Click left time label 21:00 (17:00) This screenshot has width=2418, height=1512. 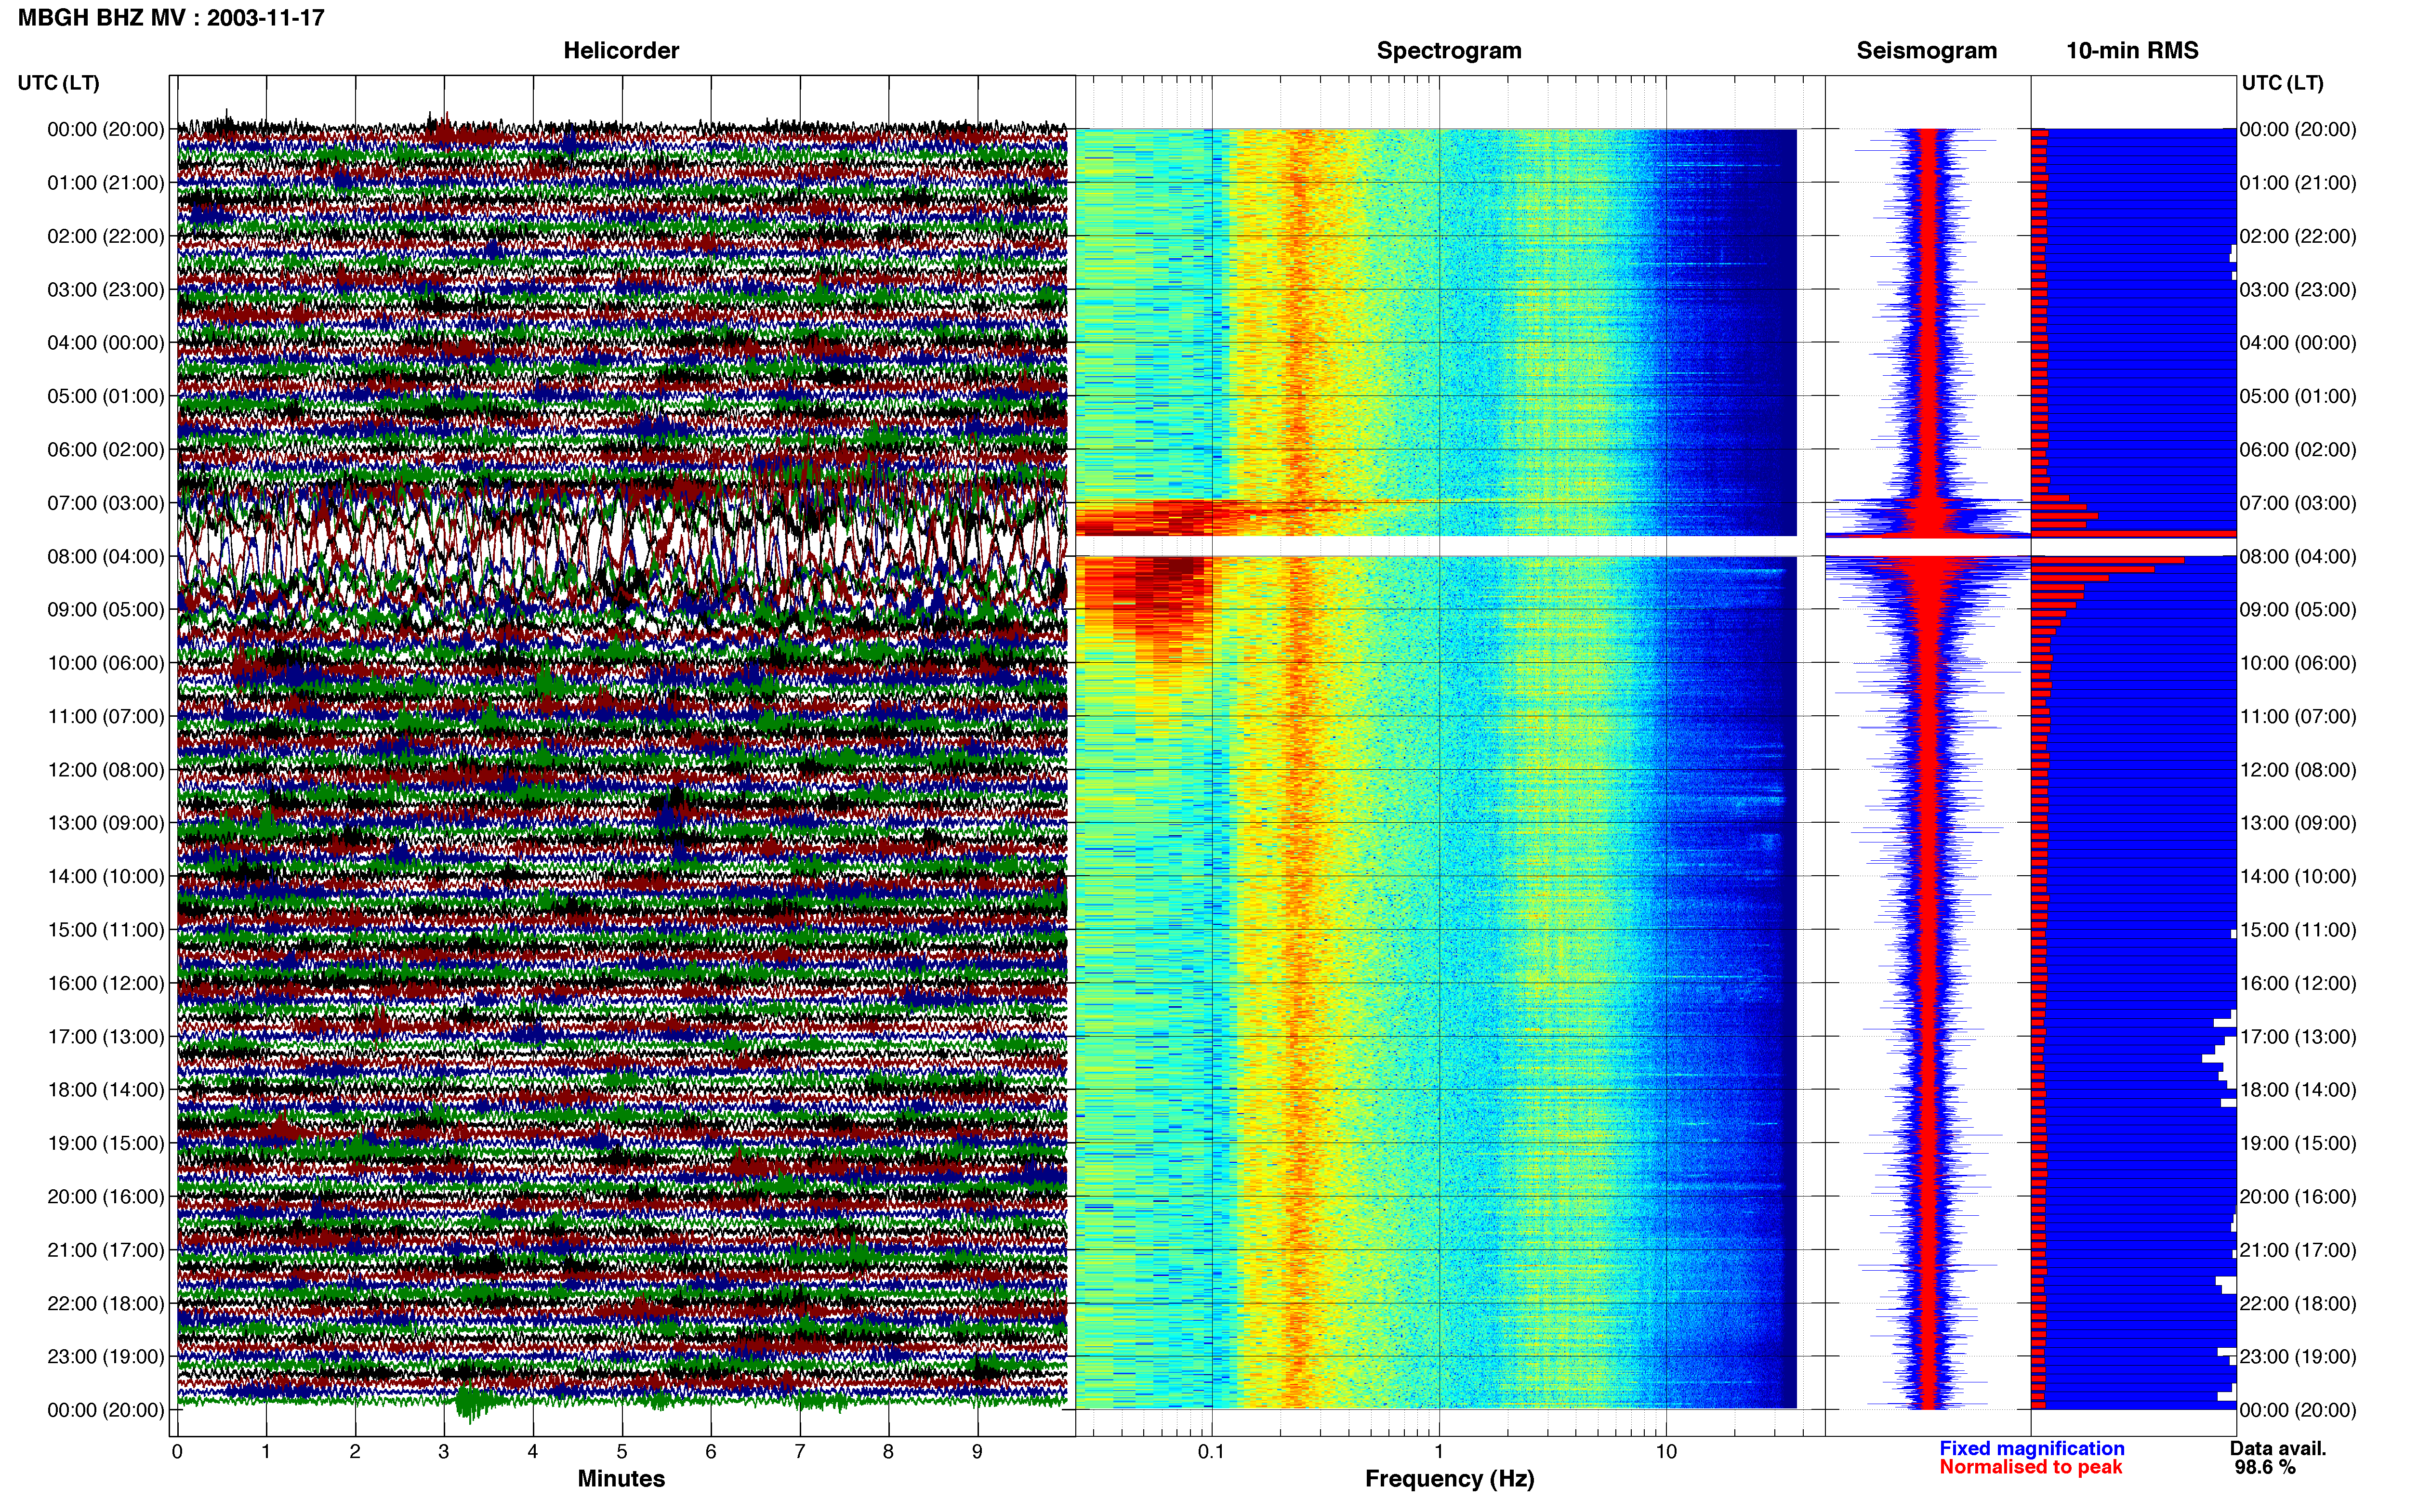[x=106, y=1249]
